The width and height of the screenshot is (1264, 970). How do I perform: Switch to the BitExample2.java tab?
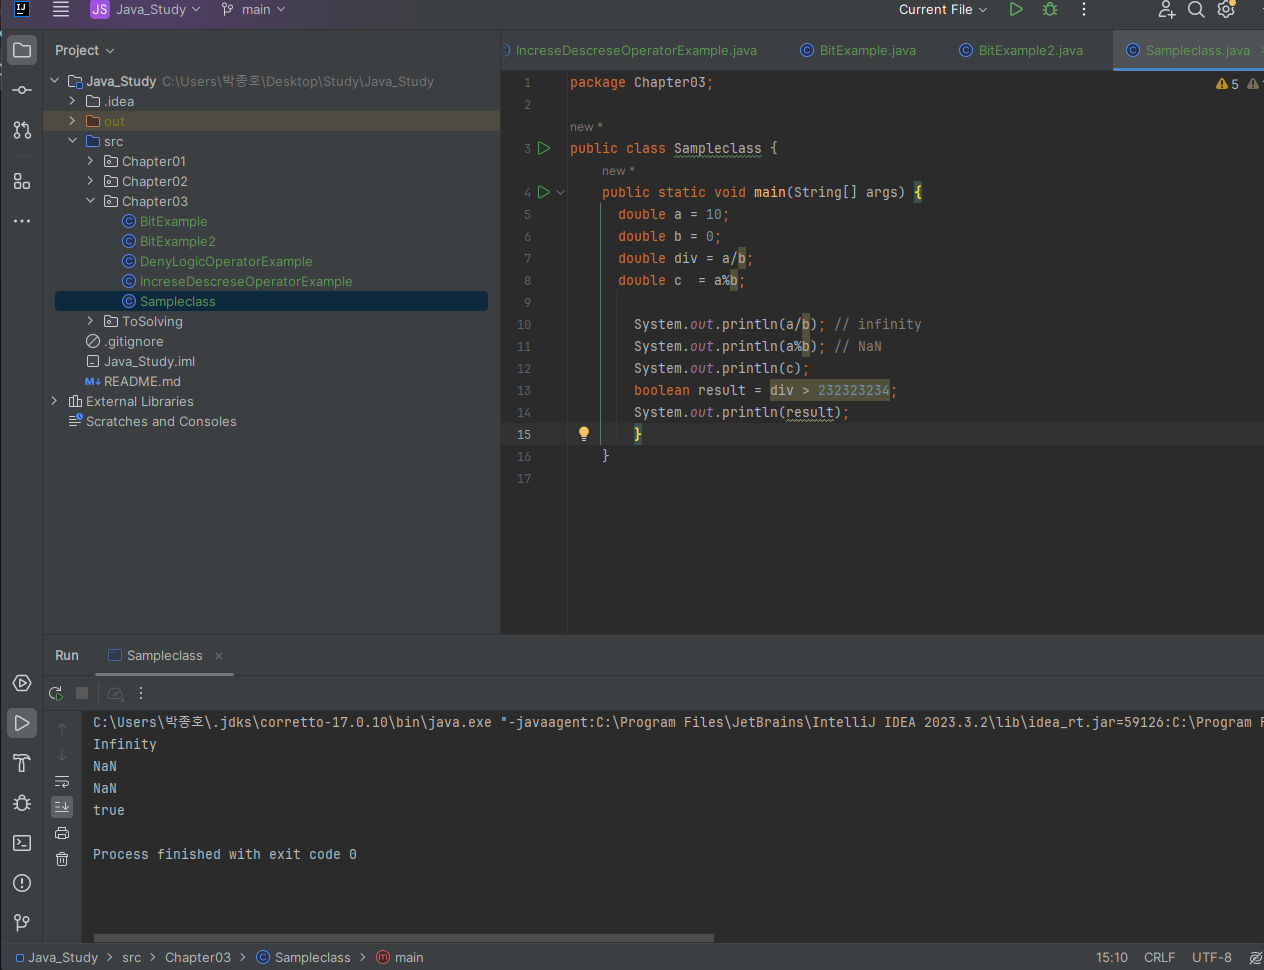(1030, 50)
